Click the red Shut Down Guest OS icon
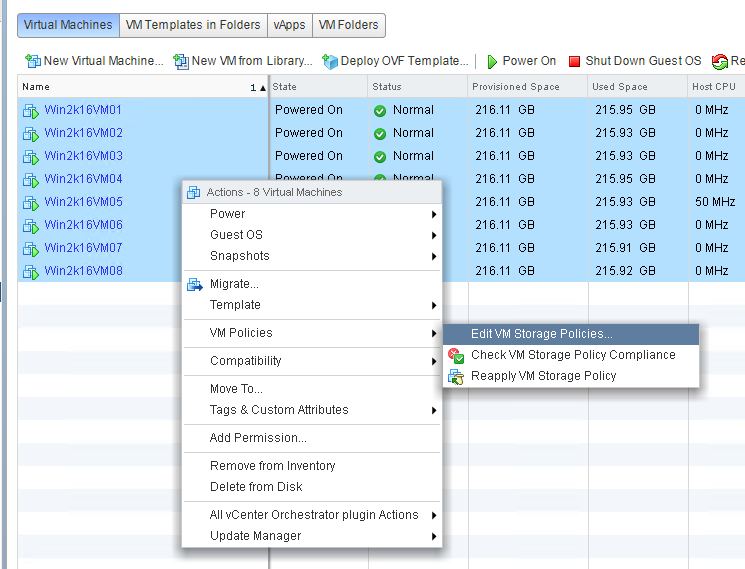This screenshot has width=745, height=569. (574, 61)
